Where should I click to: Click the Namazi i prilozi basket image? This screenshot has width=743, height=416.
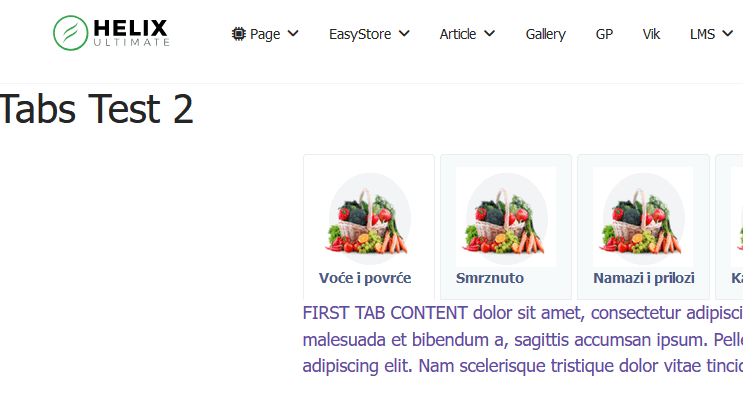[643, 216]
